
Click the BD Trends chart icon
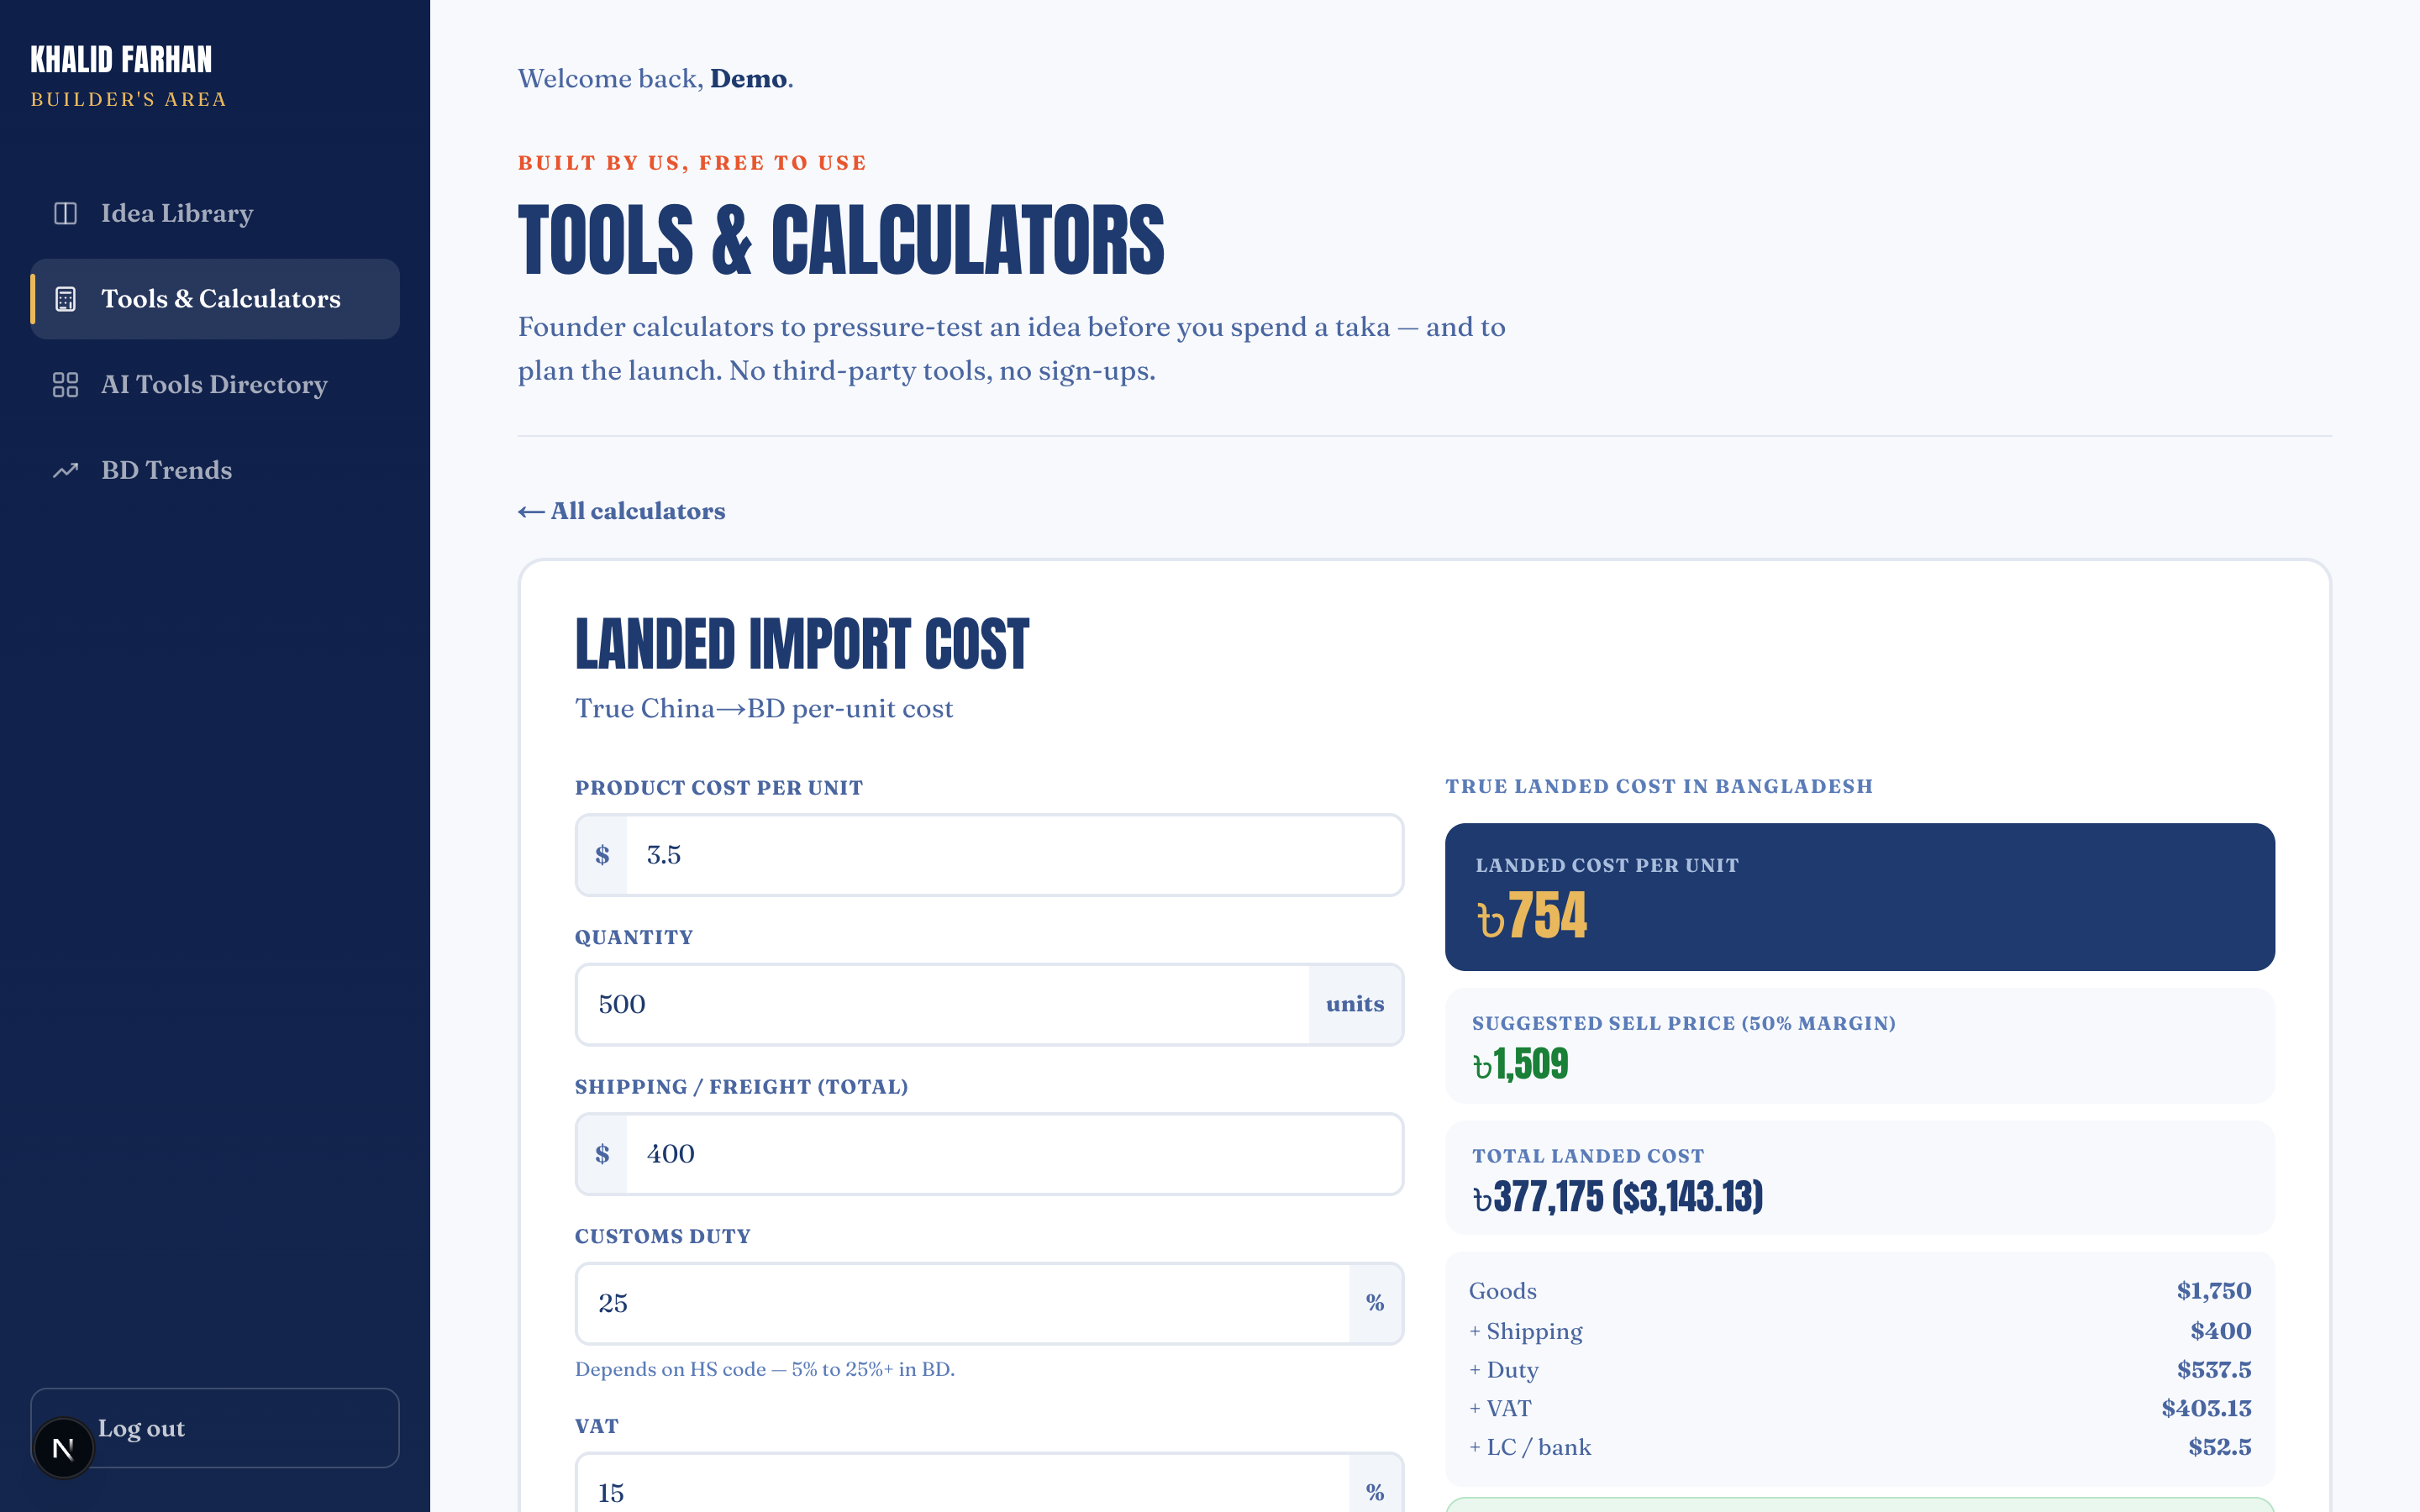65,470
